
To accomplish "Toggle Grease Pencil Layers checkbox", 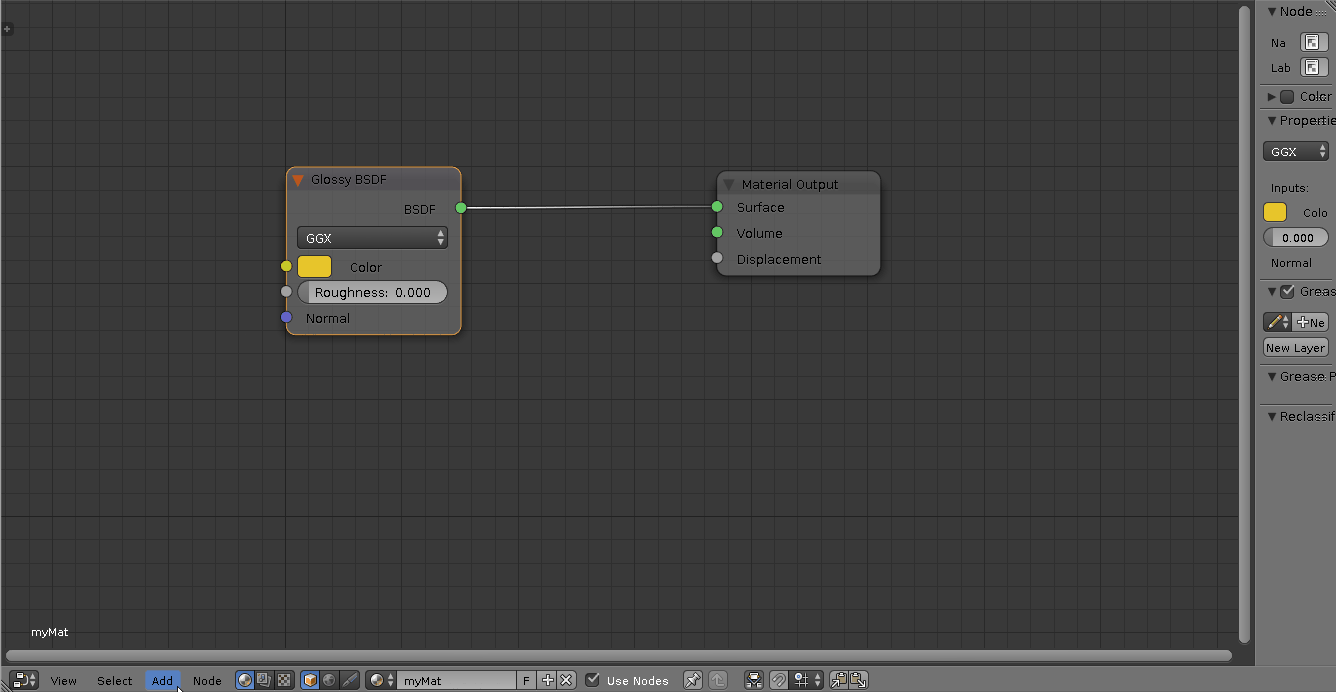I will [1287, 291].
